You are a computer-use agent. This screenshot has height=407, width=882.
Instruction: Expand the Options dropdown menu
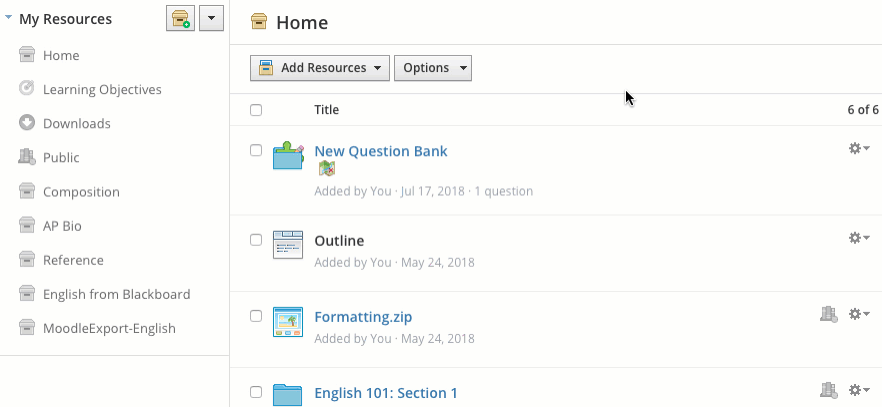(x=432, y=68)
